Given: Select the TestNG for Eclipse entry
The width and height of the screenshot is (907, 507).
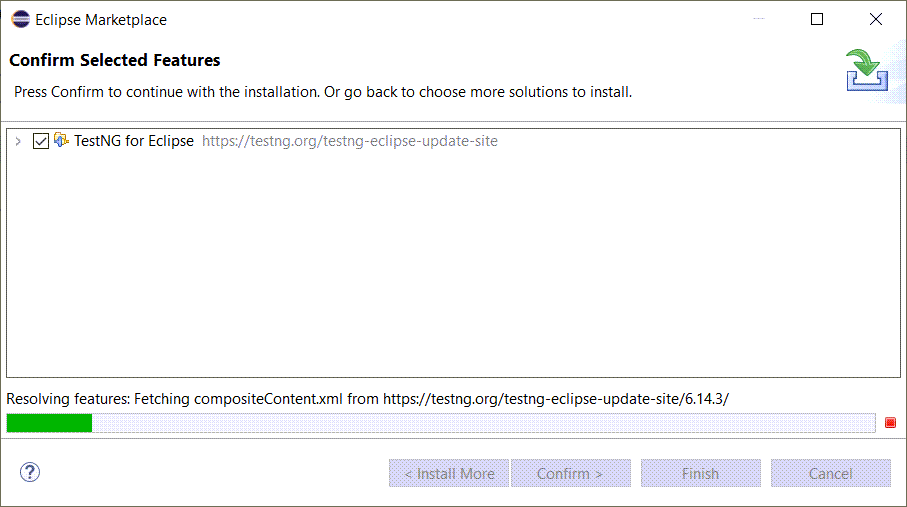Looking at the screenshot, I should point(134,141).
